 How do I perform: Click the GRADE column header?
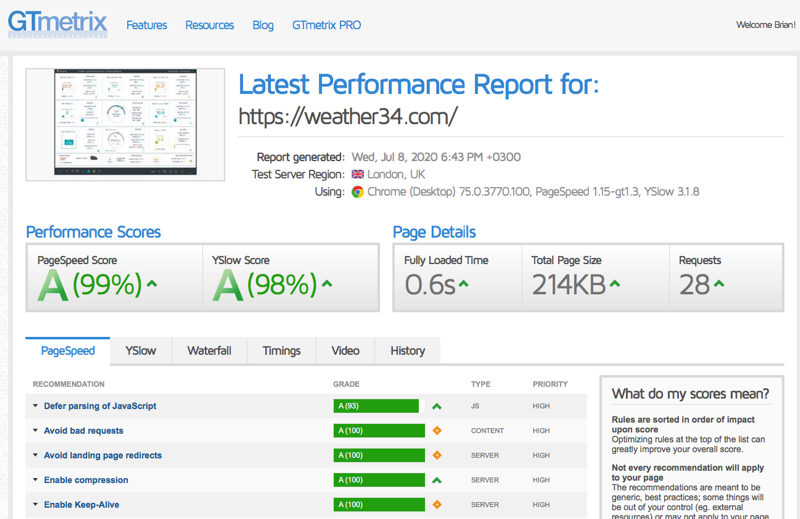[346, 384]
